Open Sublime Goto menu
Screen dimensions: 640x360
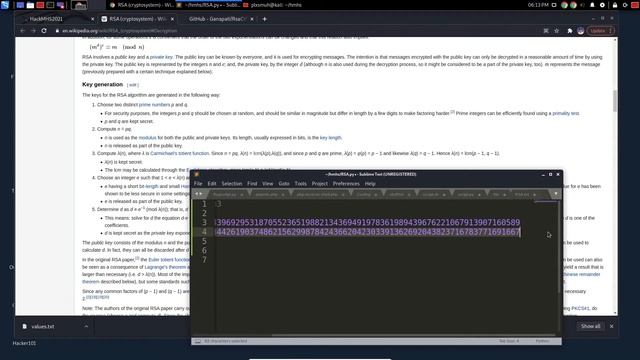pyautogui.click(x=284, y=184)
